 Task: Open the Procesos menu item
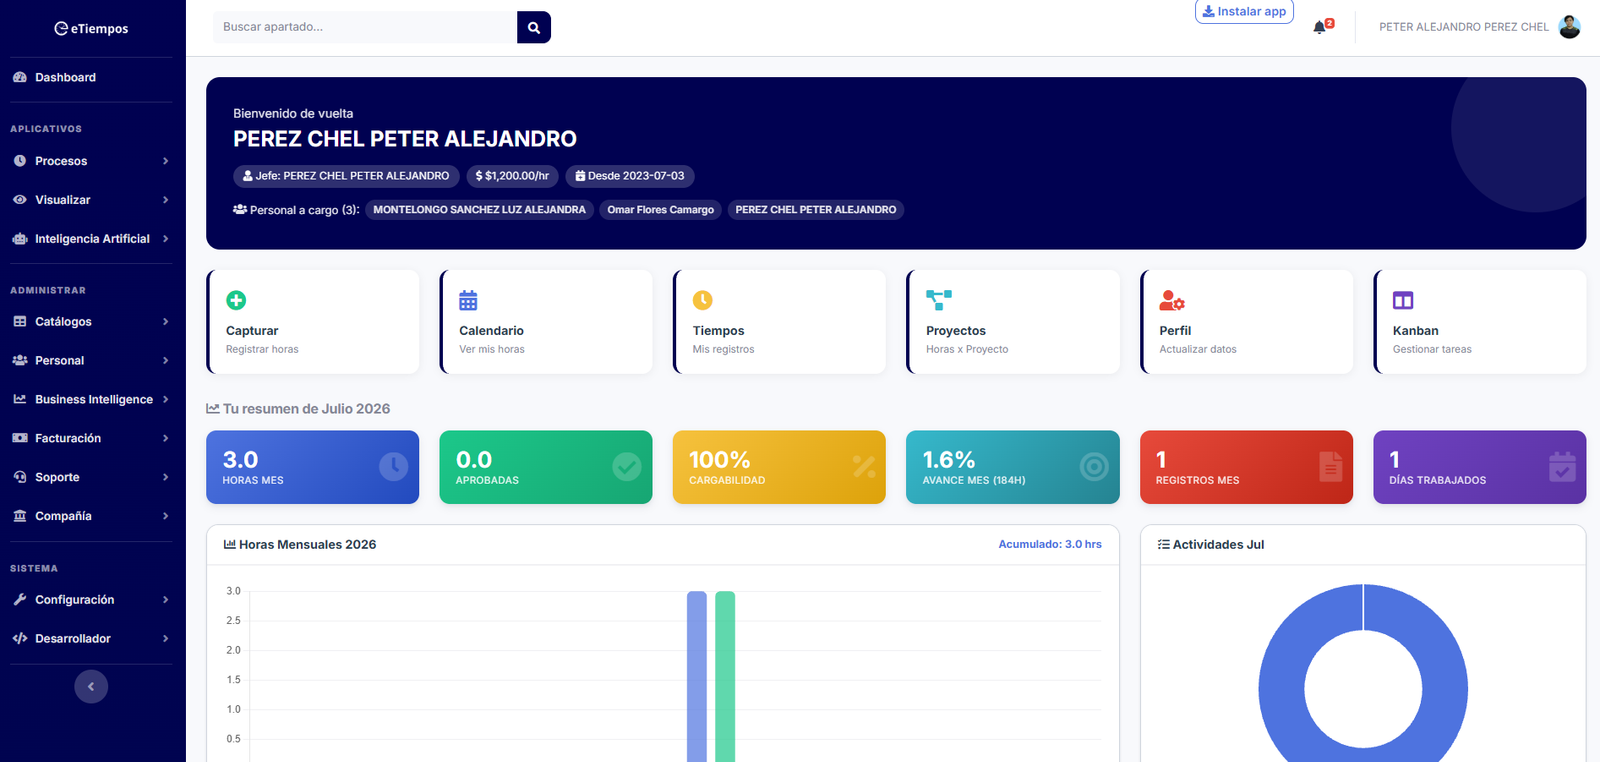(x=91, y=161)
